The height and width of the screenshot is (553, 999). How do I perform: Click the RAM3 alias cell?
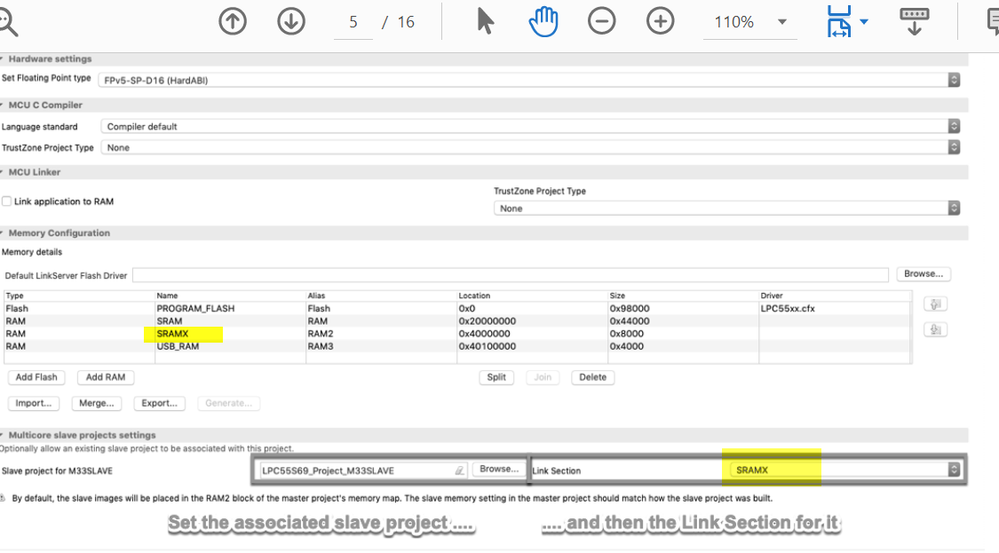pyautogui.click(x=320, y=347)
